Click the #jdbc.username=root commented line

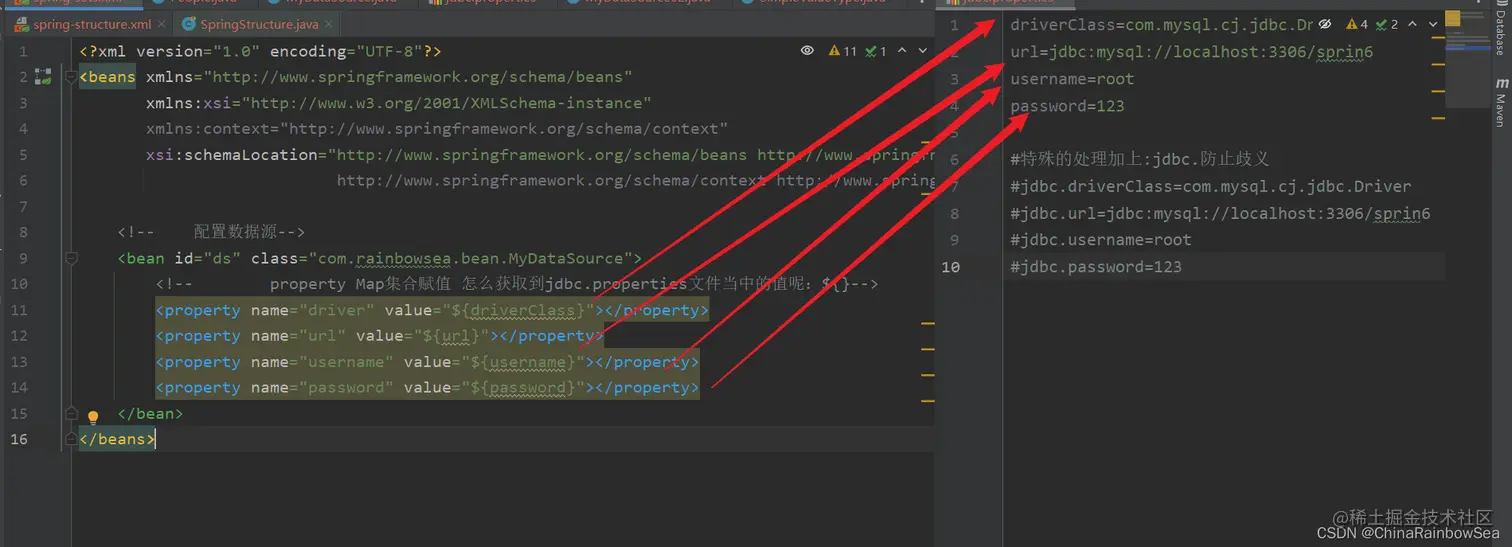pos(1101,240)
